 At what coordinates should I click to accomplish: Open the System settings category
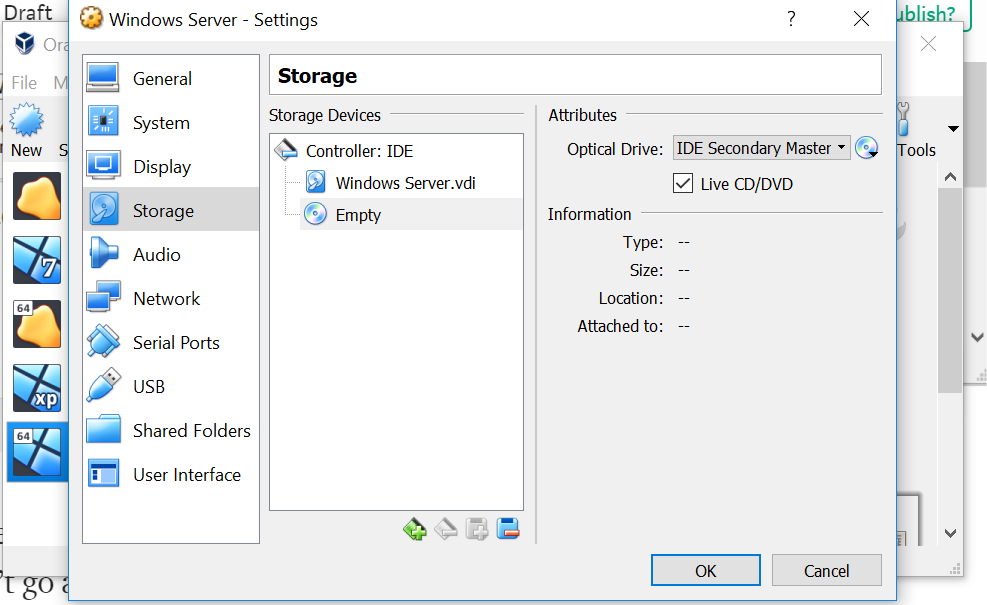click(171, 123)
